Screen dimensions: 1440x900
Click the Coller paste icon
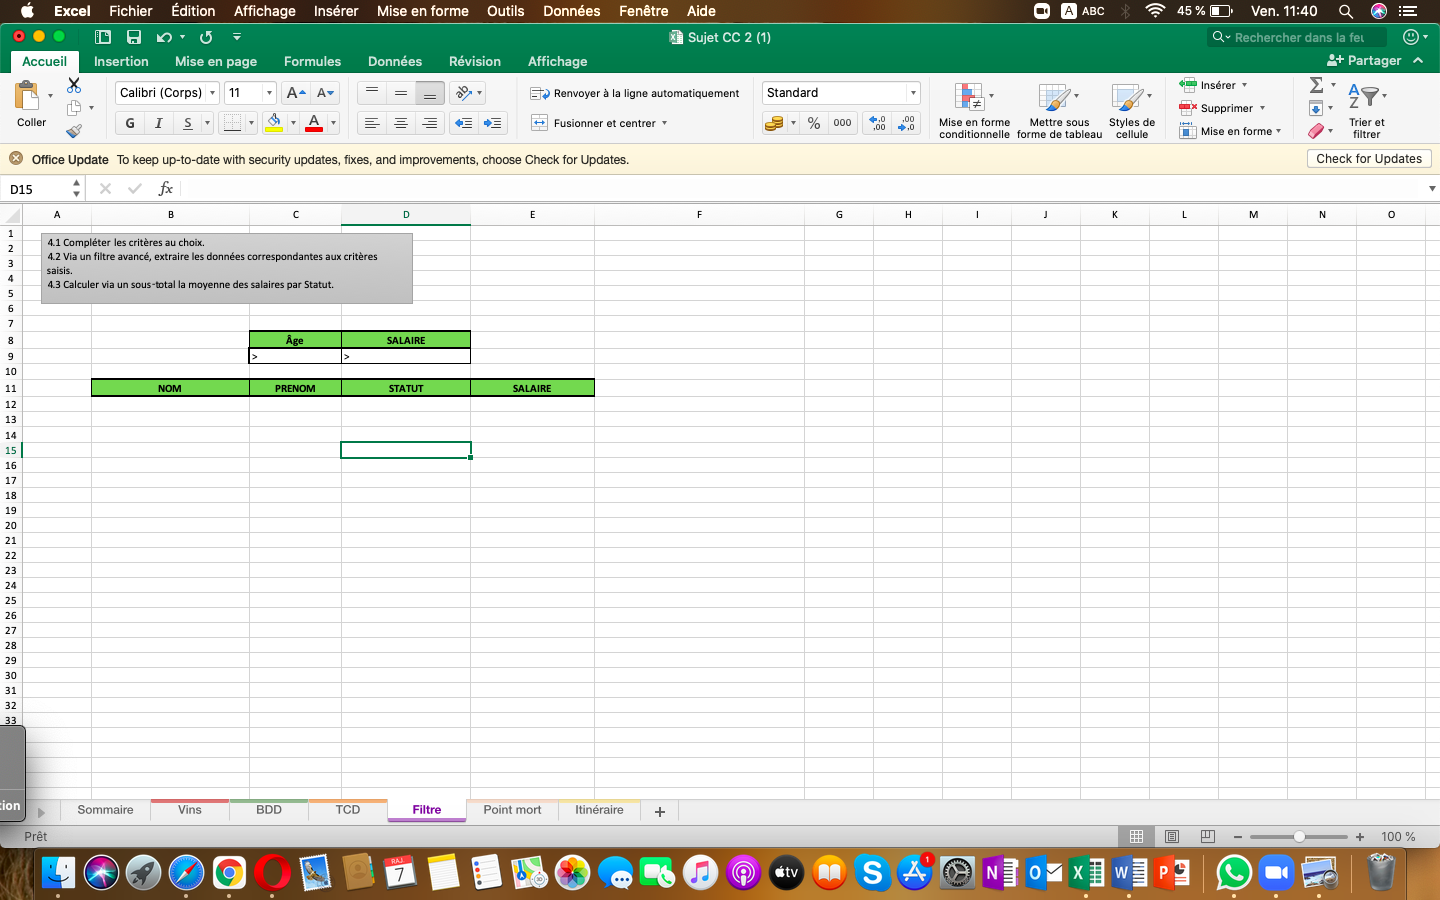[x=28, y=97]
